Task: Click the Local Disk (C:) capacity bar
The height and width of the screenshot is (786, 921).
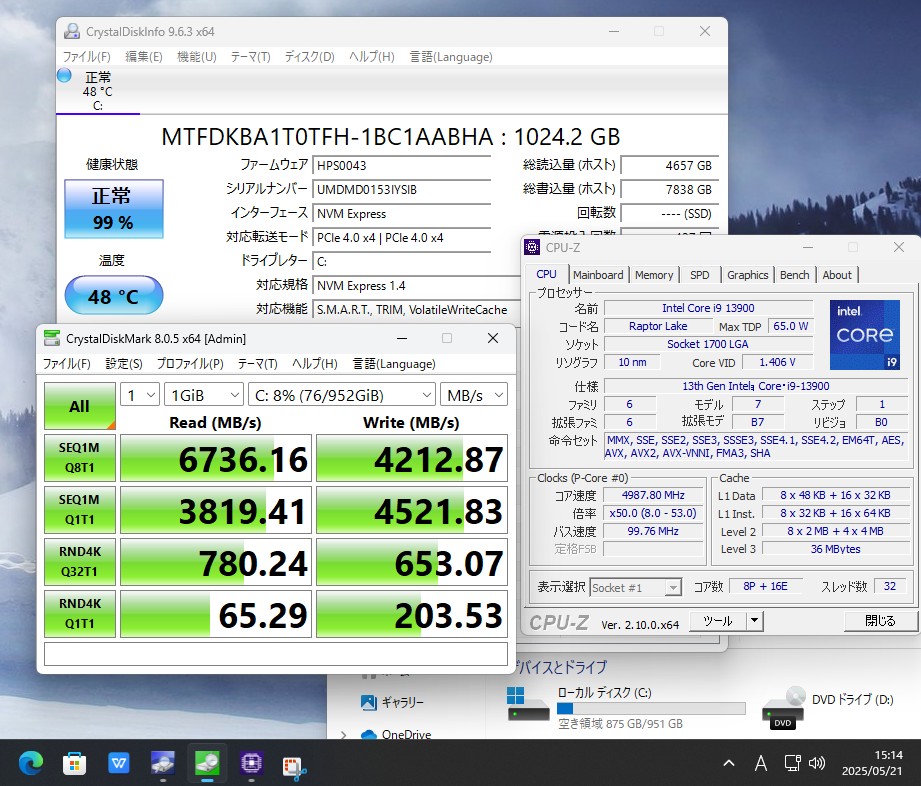Action: click(651, 708)
